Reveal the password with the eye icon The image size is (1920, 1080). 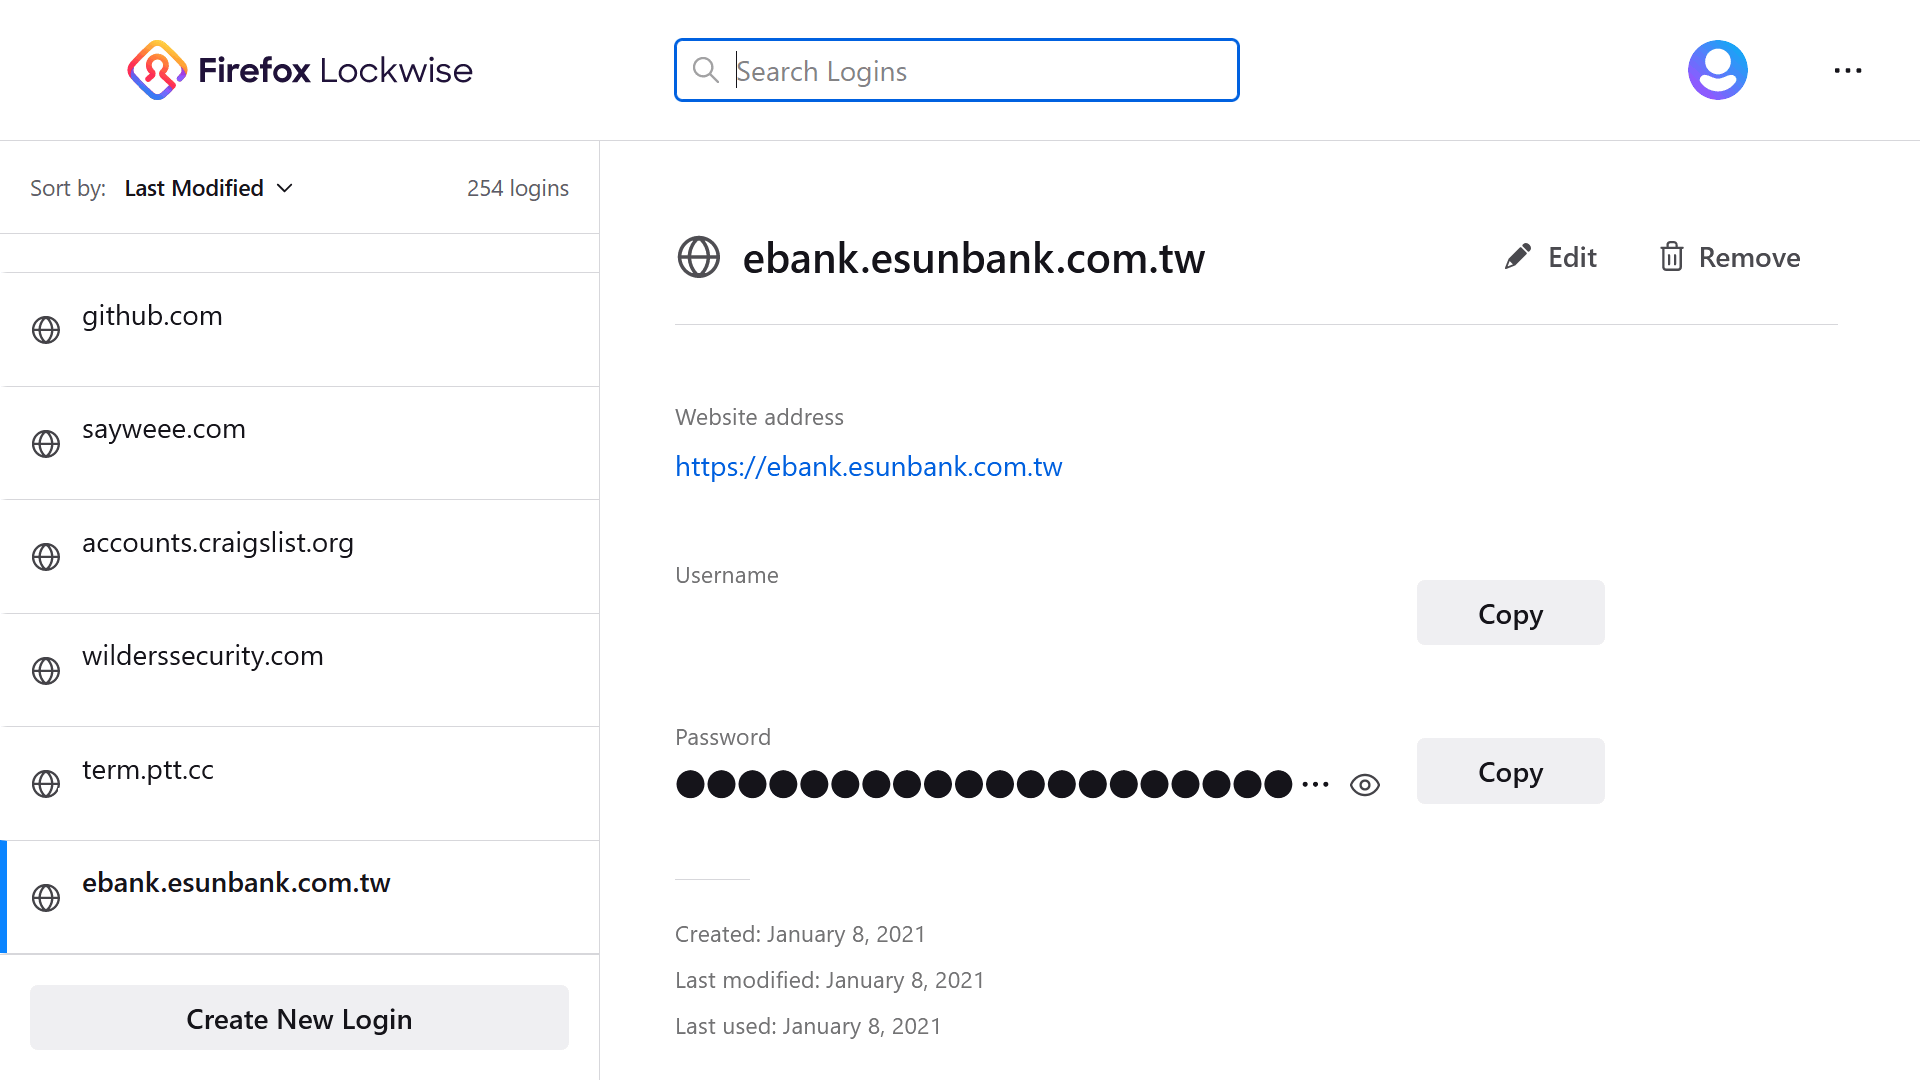click(1364, 785)
